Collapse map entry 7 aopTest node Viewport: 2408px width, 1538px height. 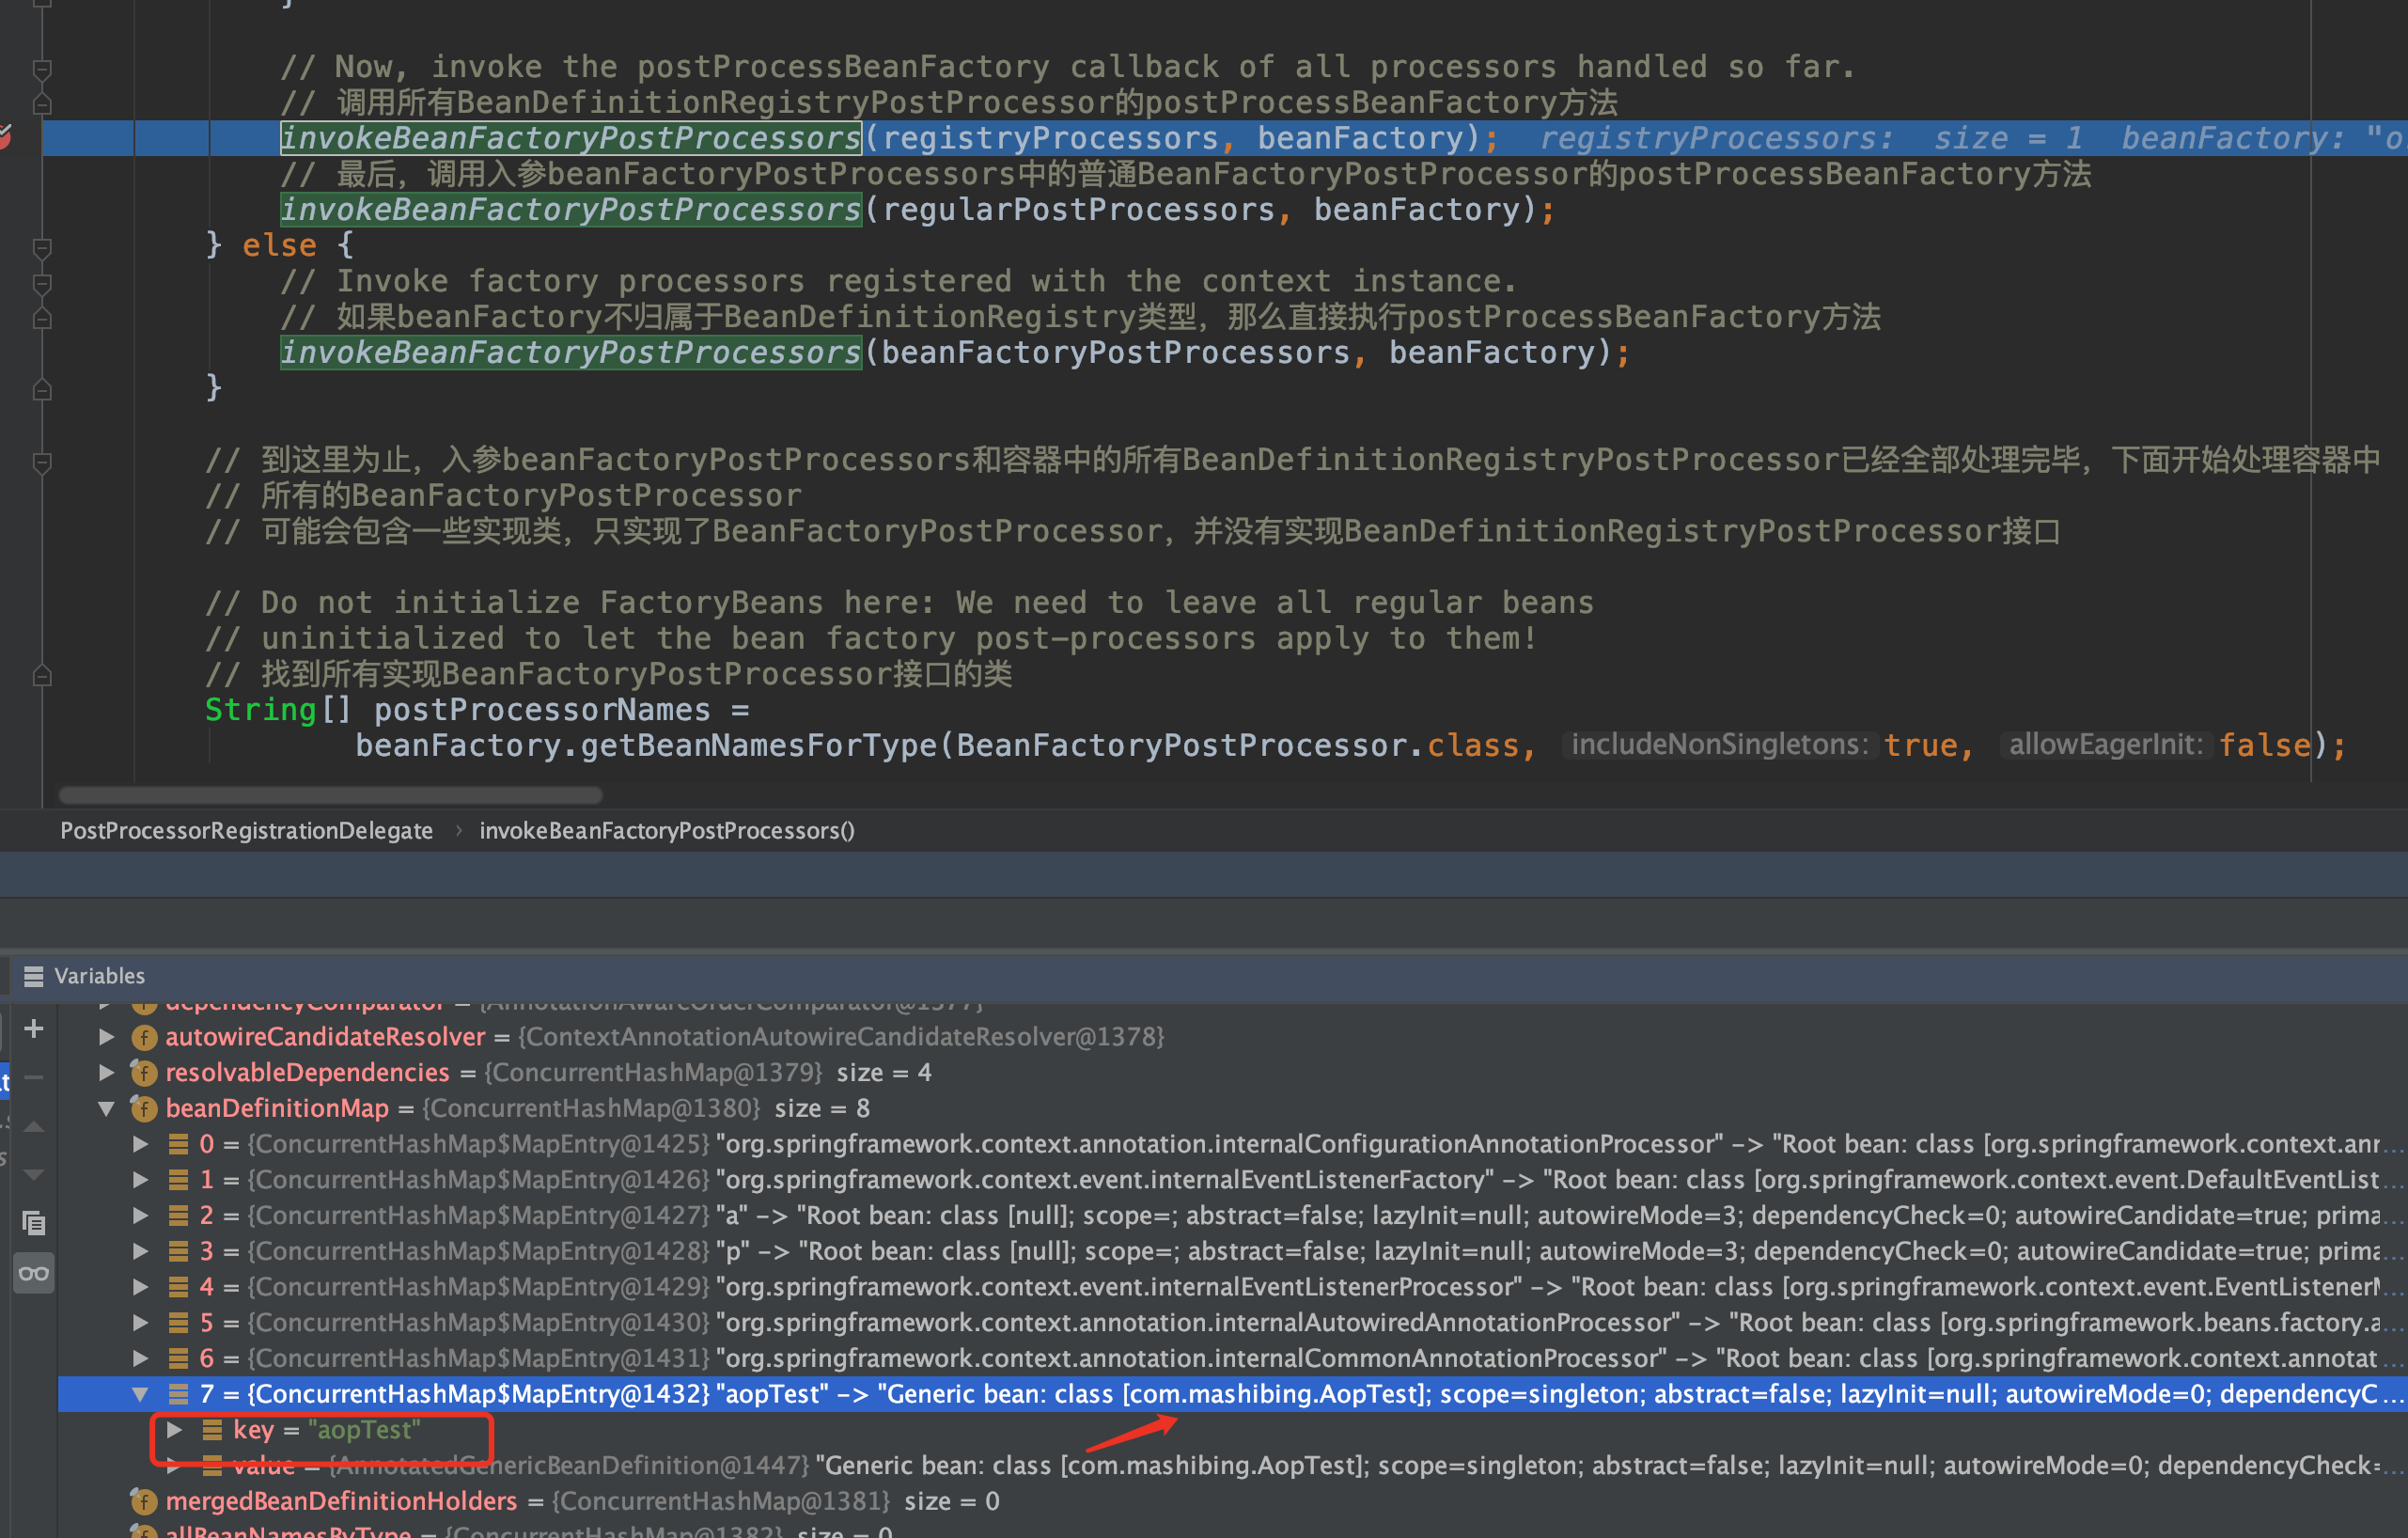pos(140,1394)
